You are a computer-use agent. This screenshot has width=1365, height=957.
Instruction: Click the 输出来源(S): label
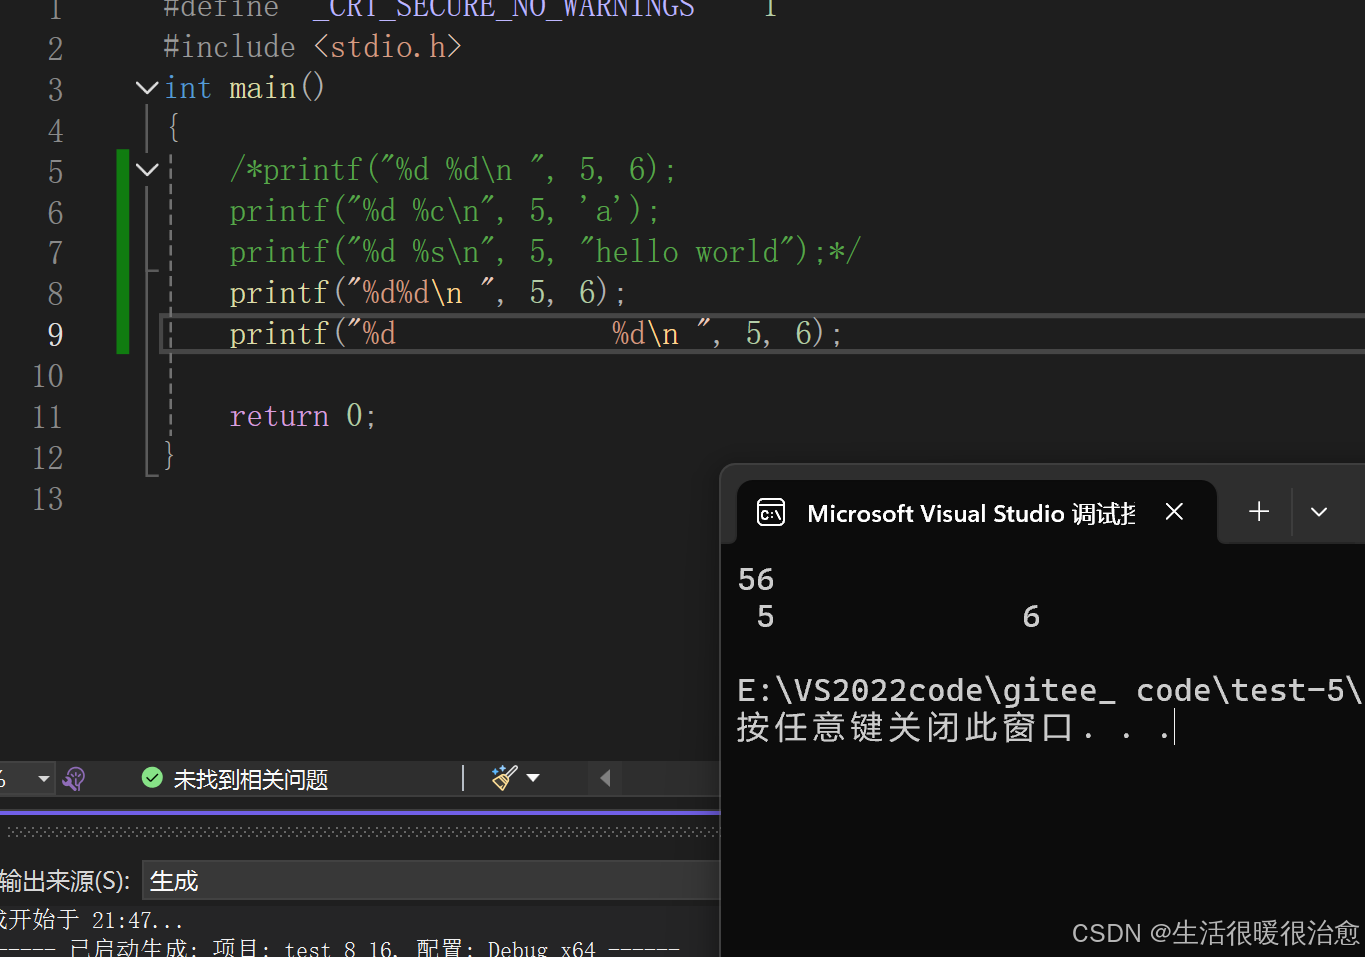(65, 881)
